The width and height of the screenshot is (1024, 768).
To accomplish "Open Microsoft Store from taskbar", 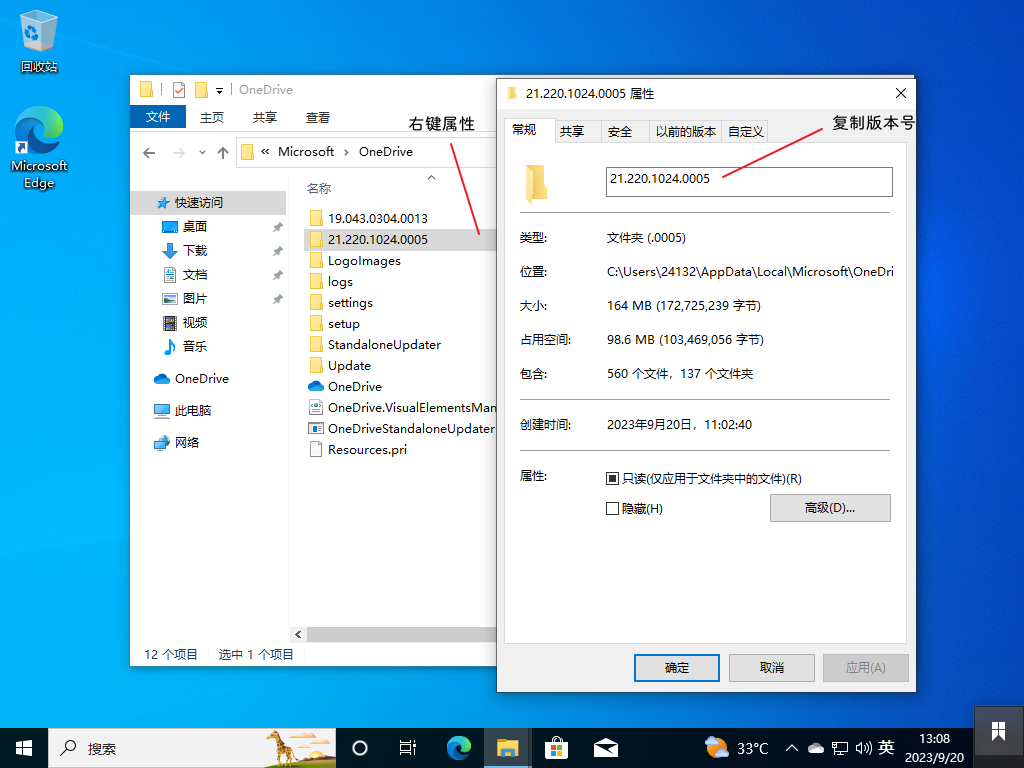I will pos(556,748).
